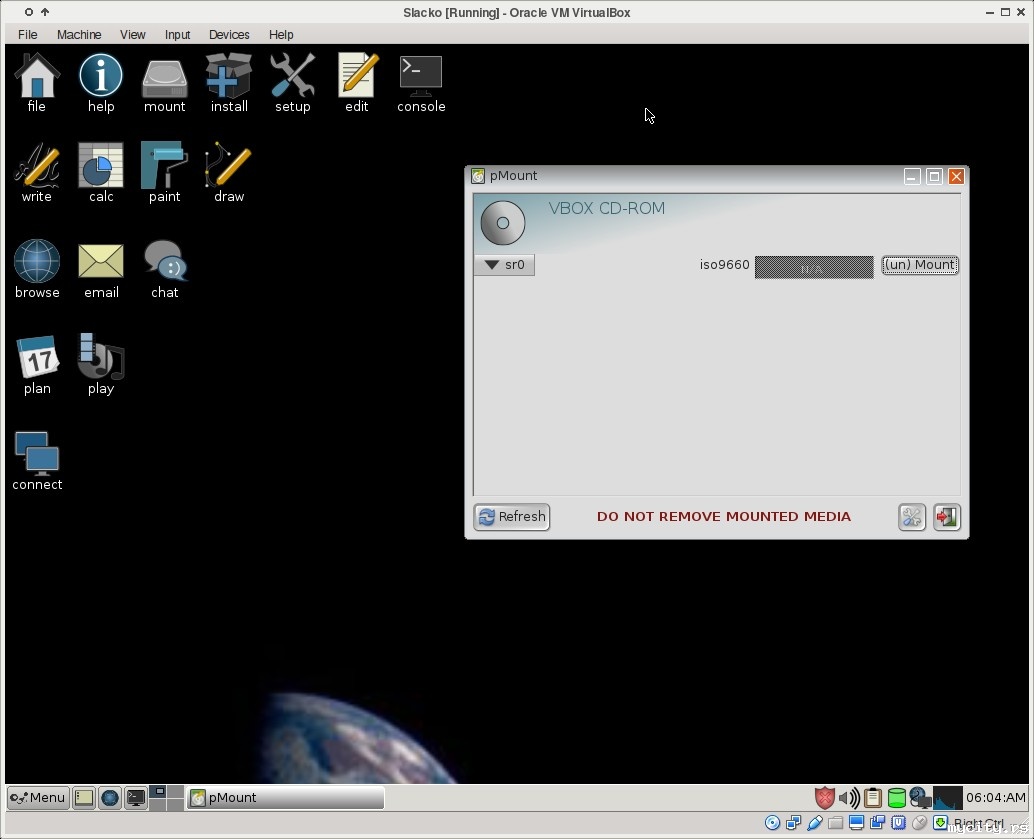Click the green storage cylinder tray icon
This screenshot has height=839, width=1034.
point(896,797)
